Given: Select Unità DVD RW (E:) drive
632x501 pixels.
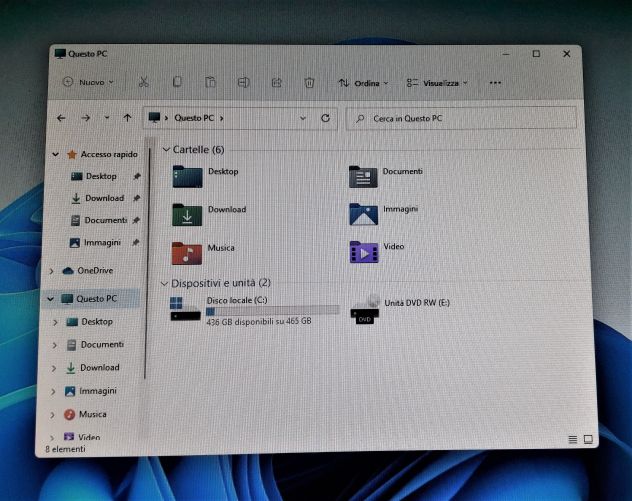Looking at the screenshot, I should point(400,310).
